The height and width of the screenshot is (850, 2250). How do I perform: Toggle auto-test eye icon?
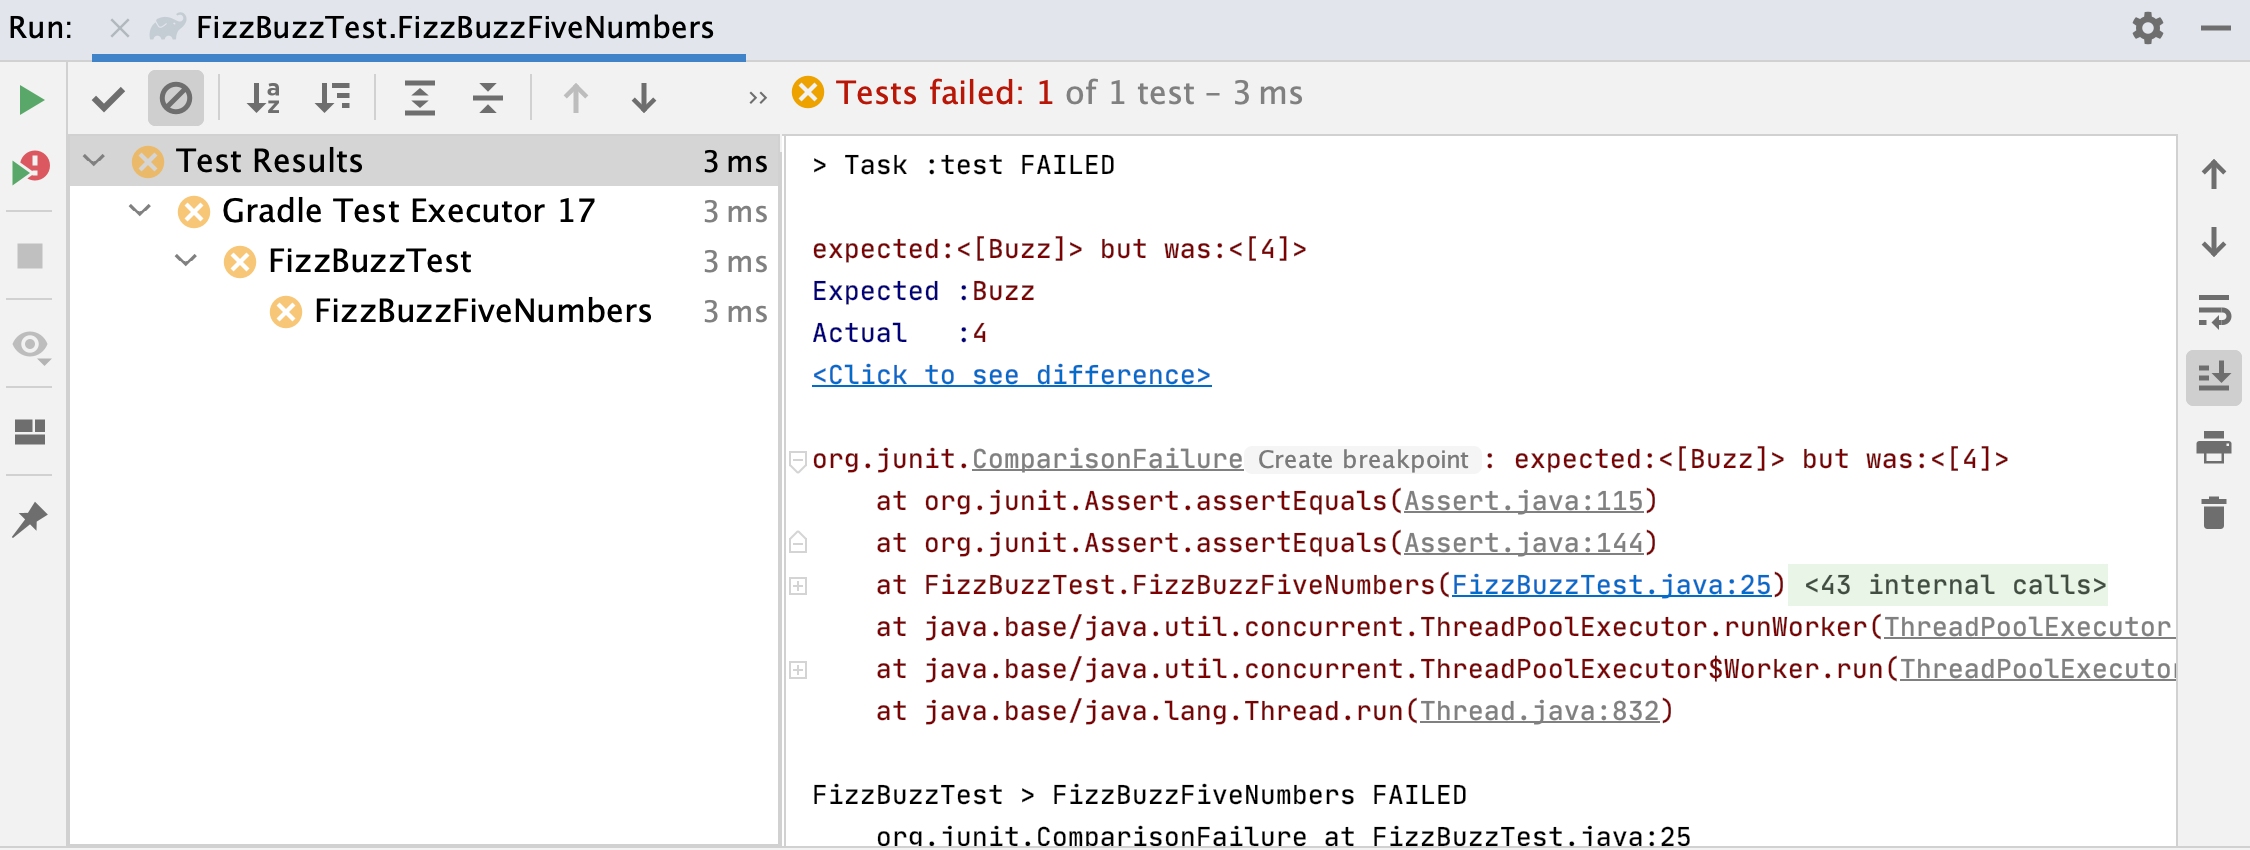coord(31,346)
